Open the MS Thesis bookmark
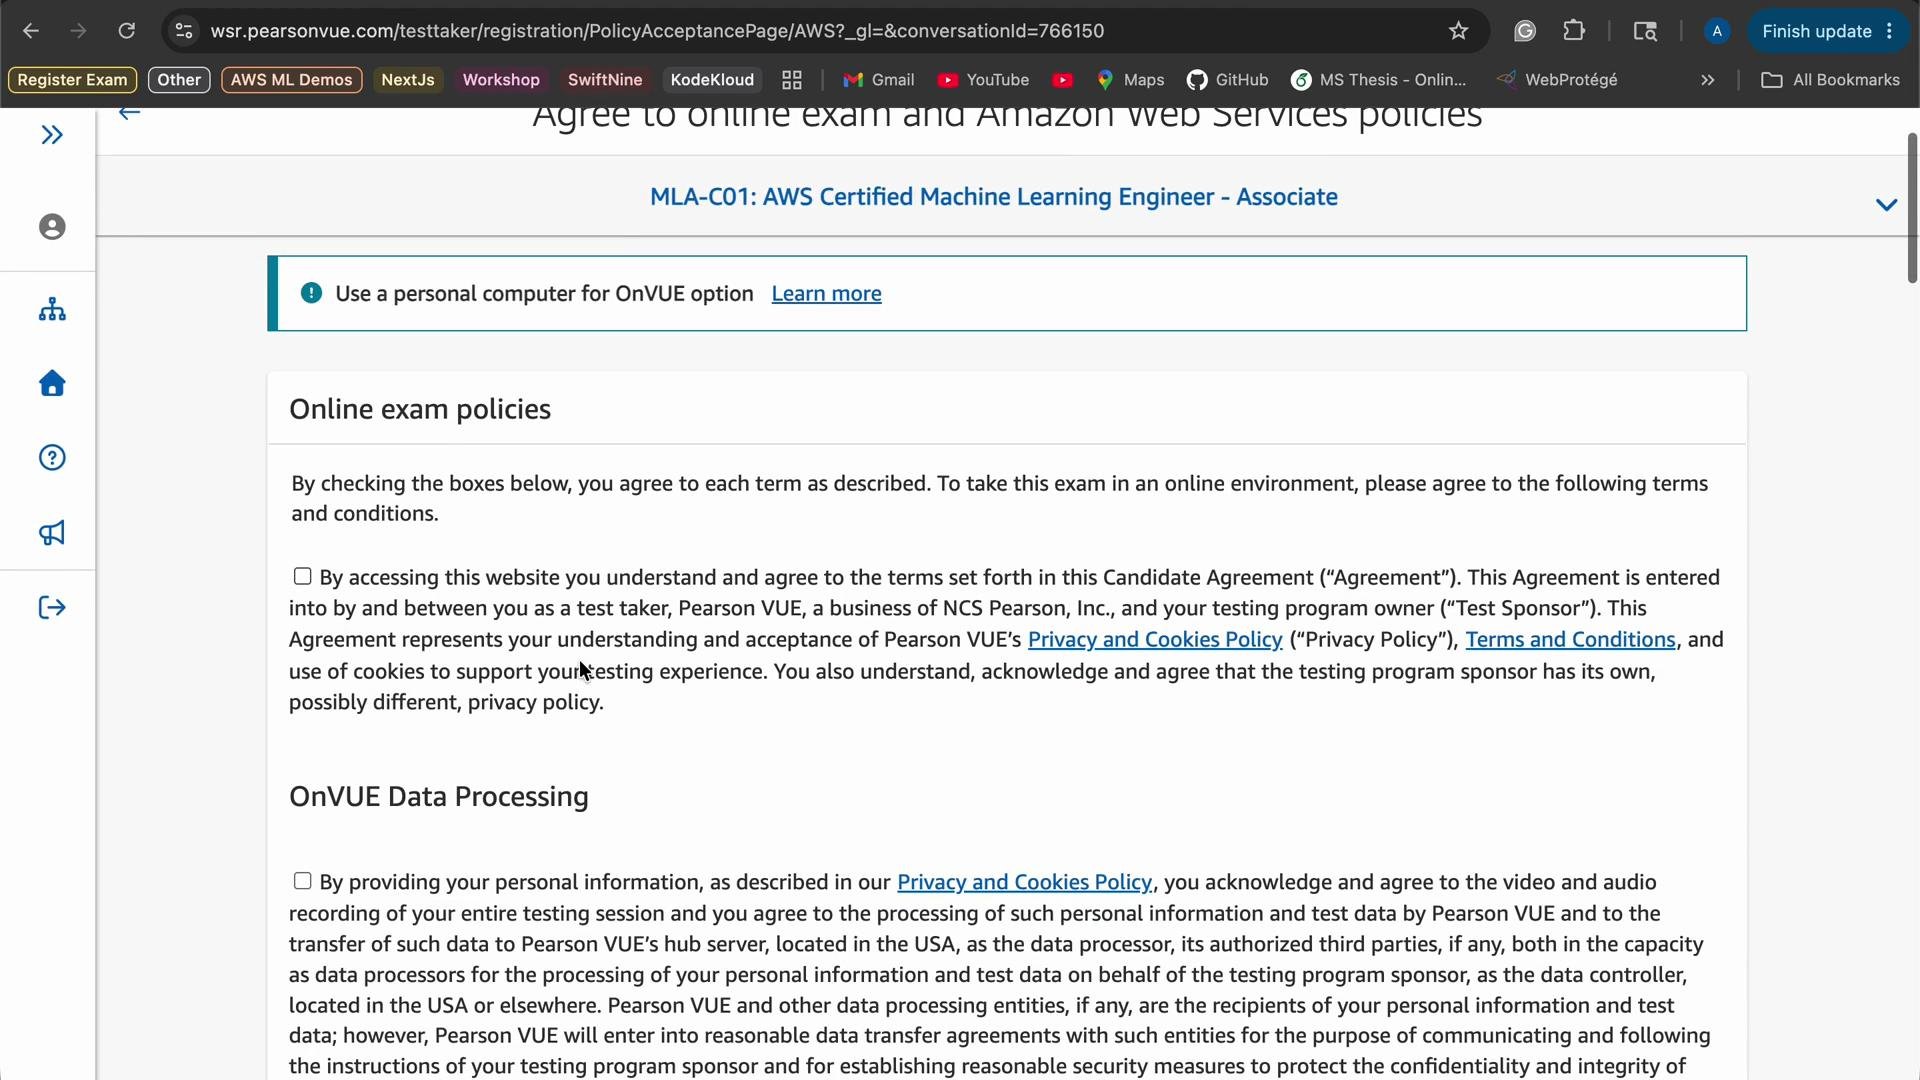1920x1080 pixels. (x=1379, y=80)
